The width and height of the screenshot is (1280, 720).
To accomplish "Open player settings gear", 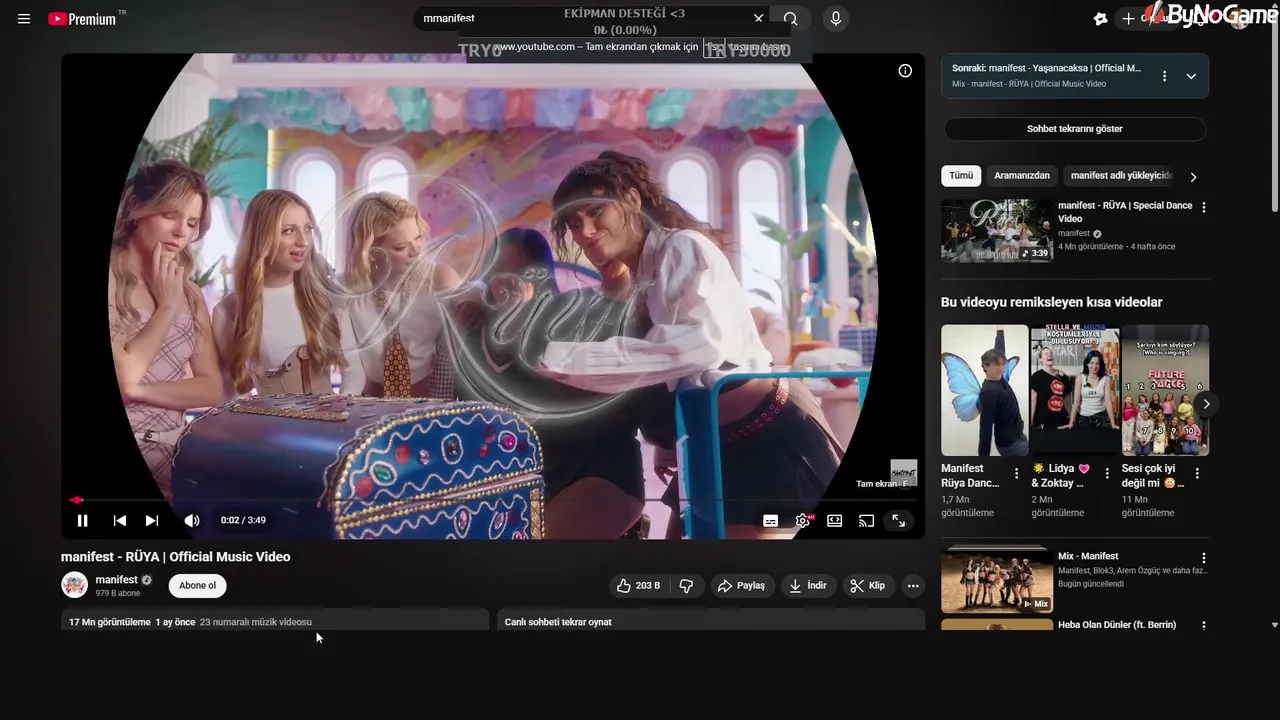I will pyautogui.click(x=803, y=520).
